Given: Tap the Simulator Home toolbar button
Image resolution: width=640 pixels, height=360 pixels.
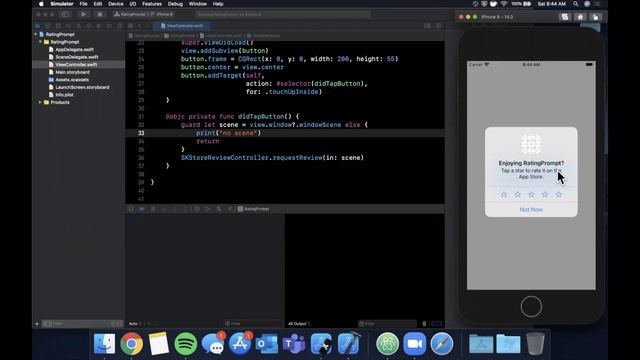Looking at the screenshot, I should [580, 17].
